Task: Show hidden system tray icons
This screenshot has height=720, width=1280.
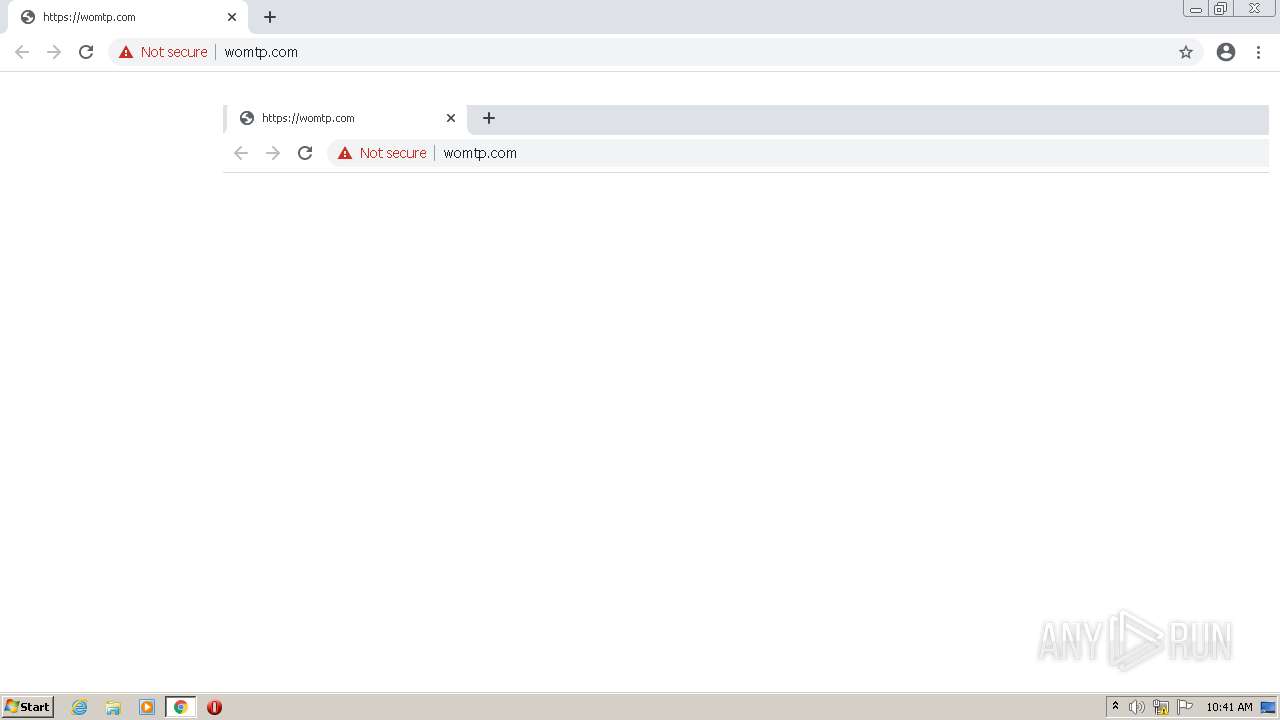Action: click(x=1116, y=707)
